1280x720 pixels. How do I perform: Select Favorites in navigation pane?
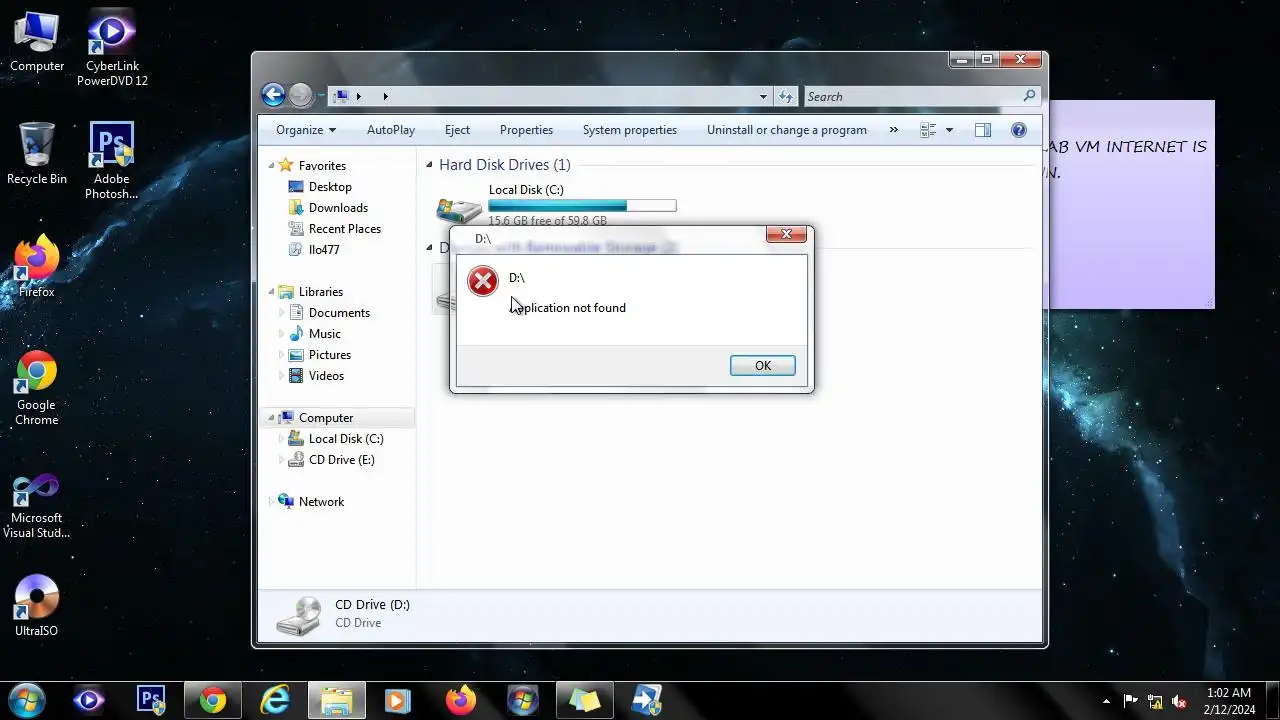point(322,166)
